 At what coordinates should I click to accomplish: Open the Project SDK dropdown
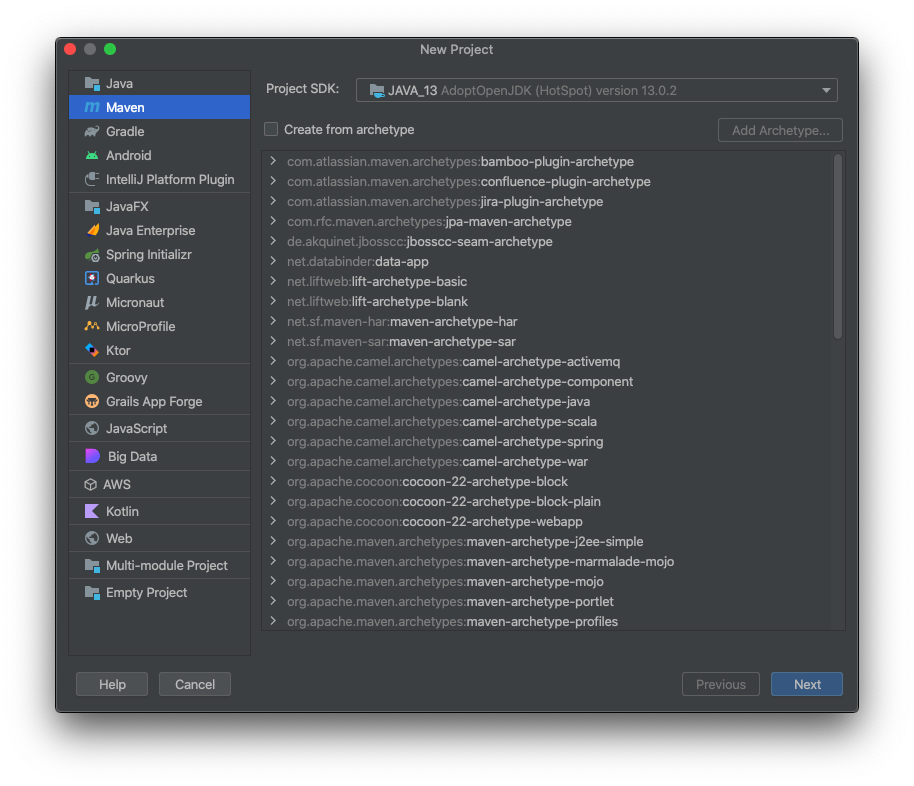click(597, 90)
